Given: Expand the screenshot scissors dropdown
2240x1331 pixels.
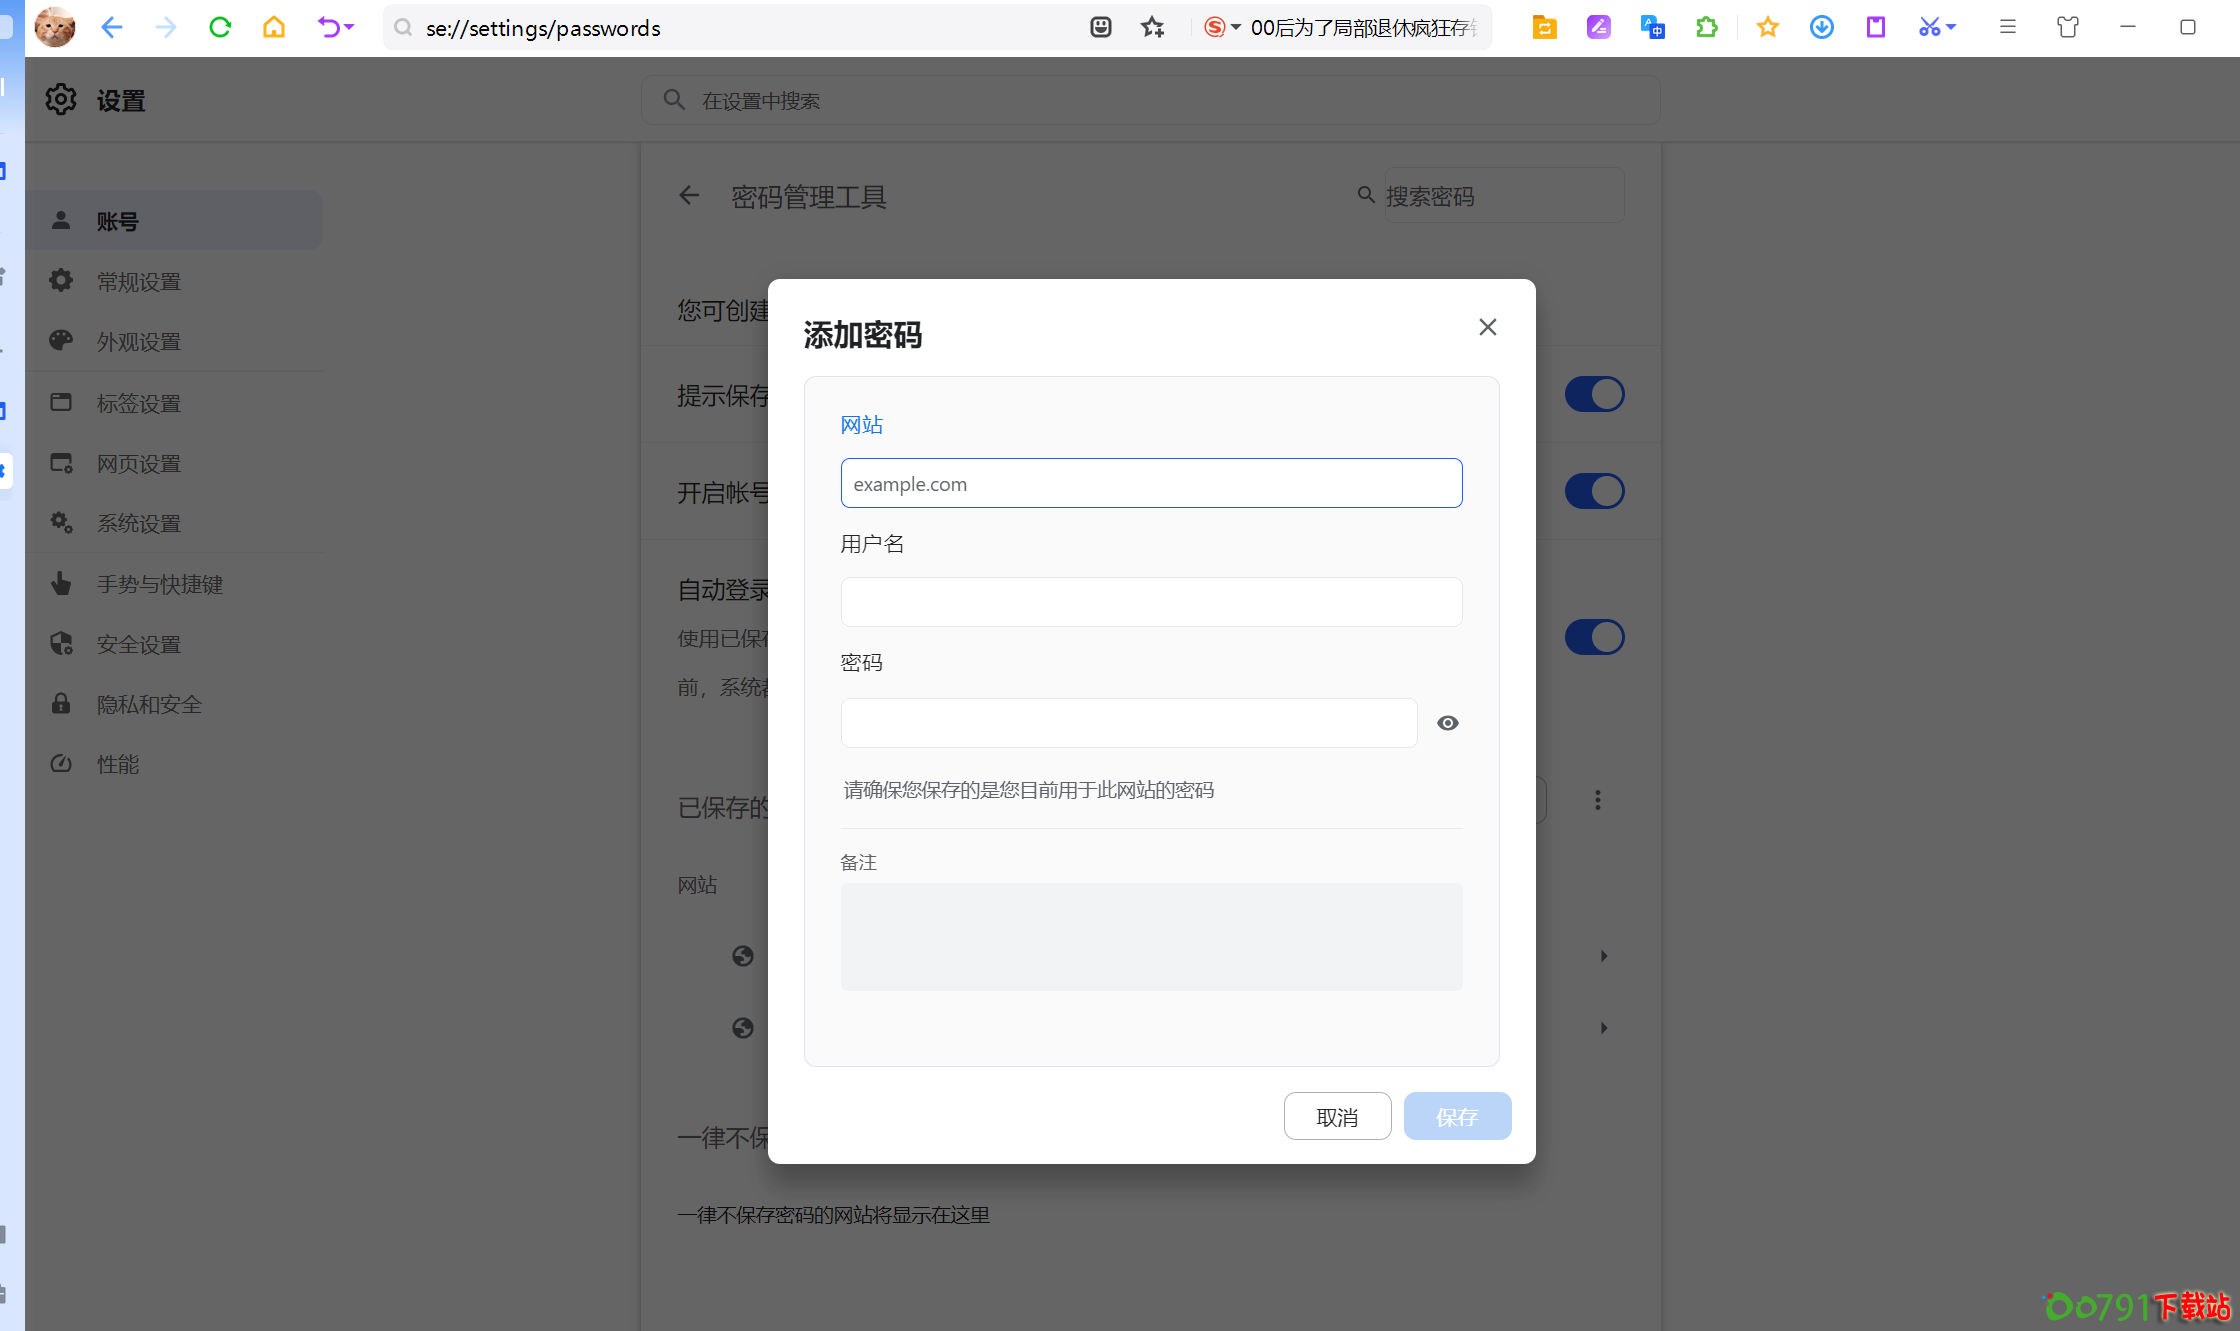Looking at the screenshot, I should [x=1951, y=28].
